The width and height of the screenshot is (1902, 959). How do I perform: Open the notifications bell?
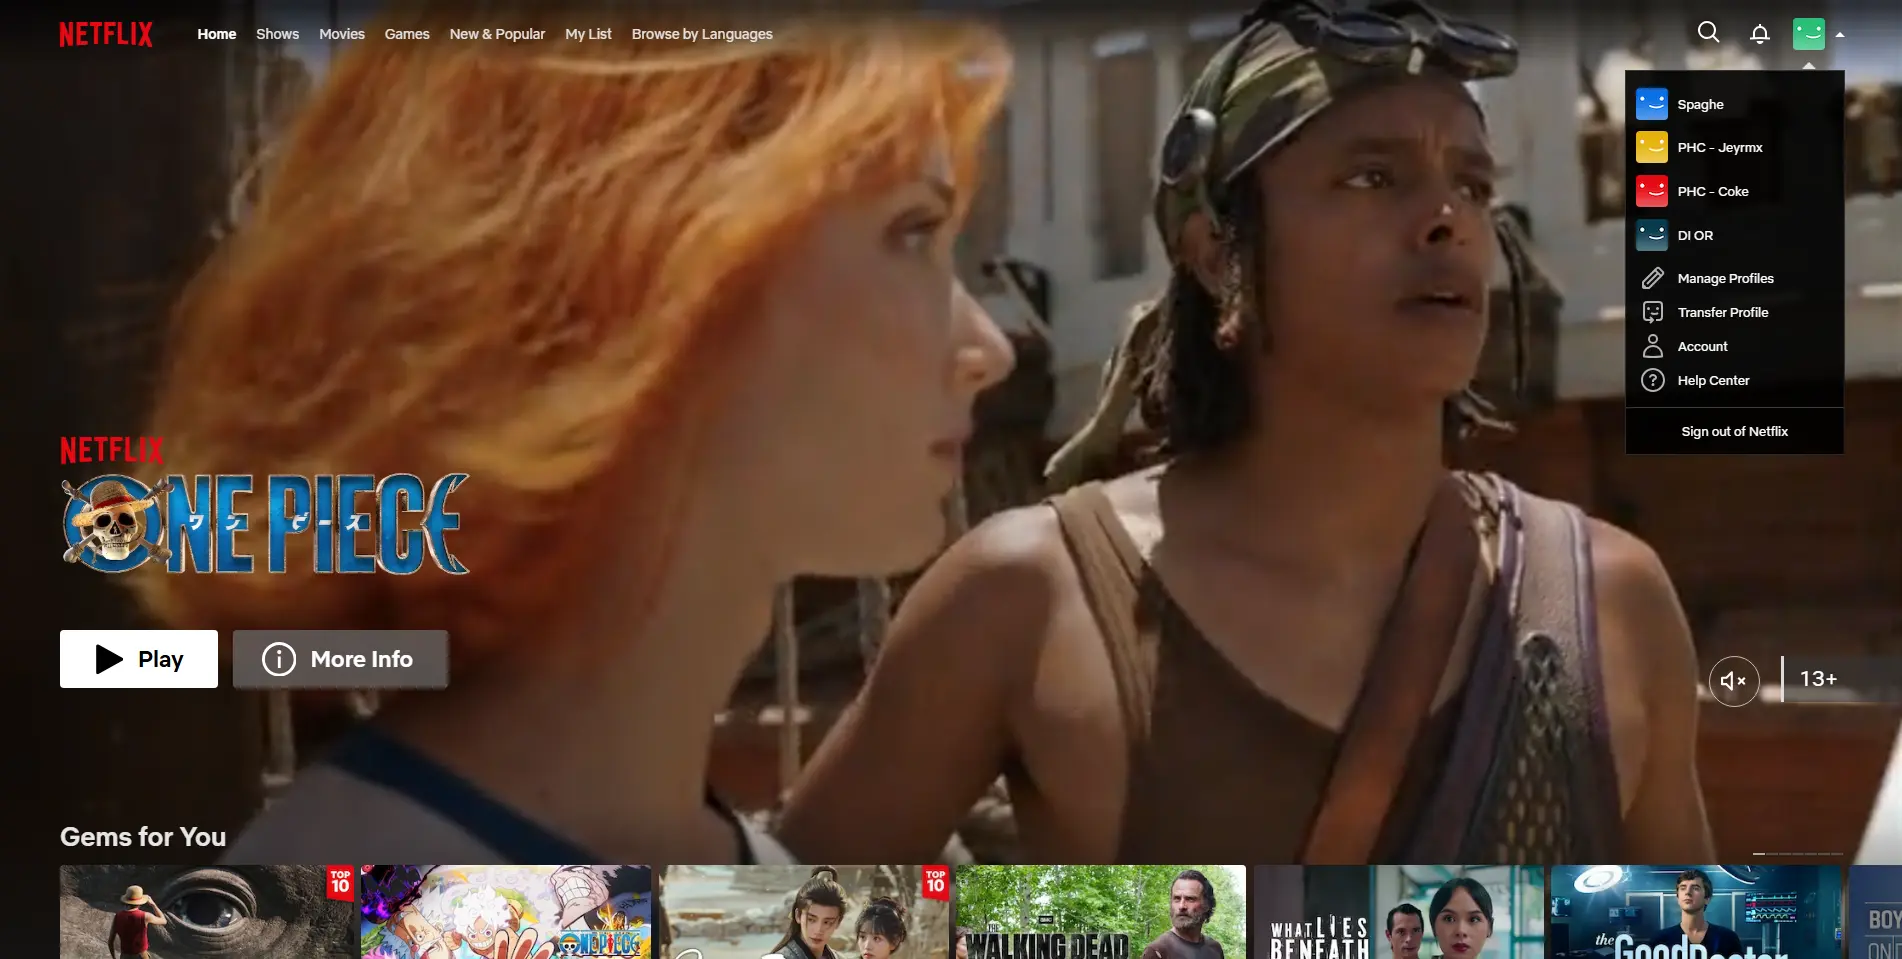(x=1760, y=34)
